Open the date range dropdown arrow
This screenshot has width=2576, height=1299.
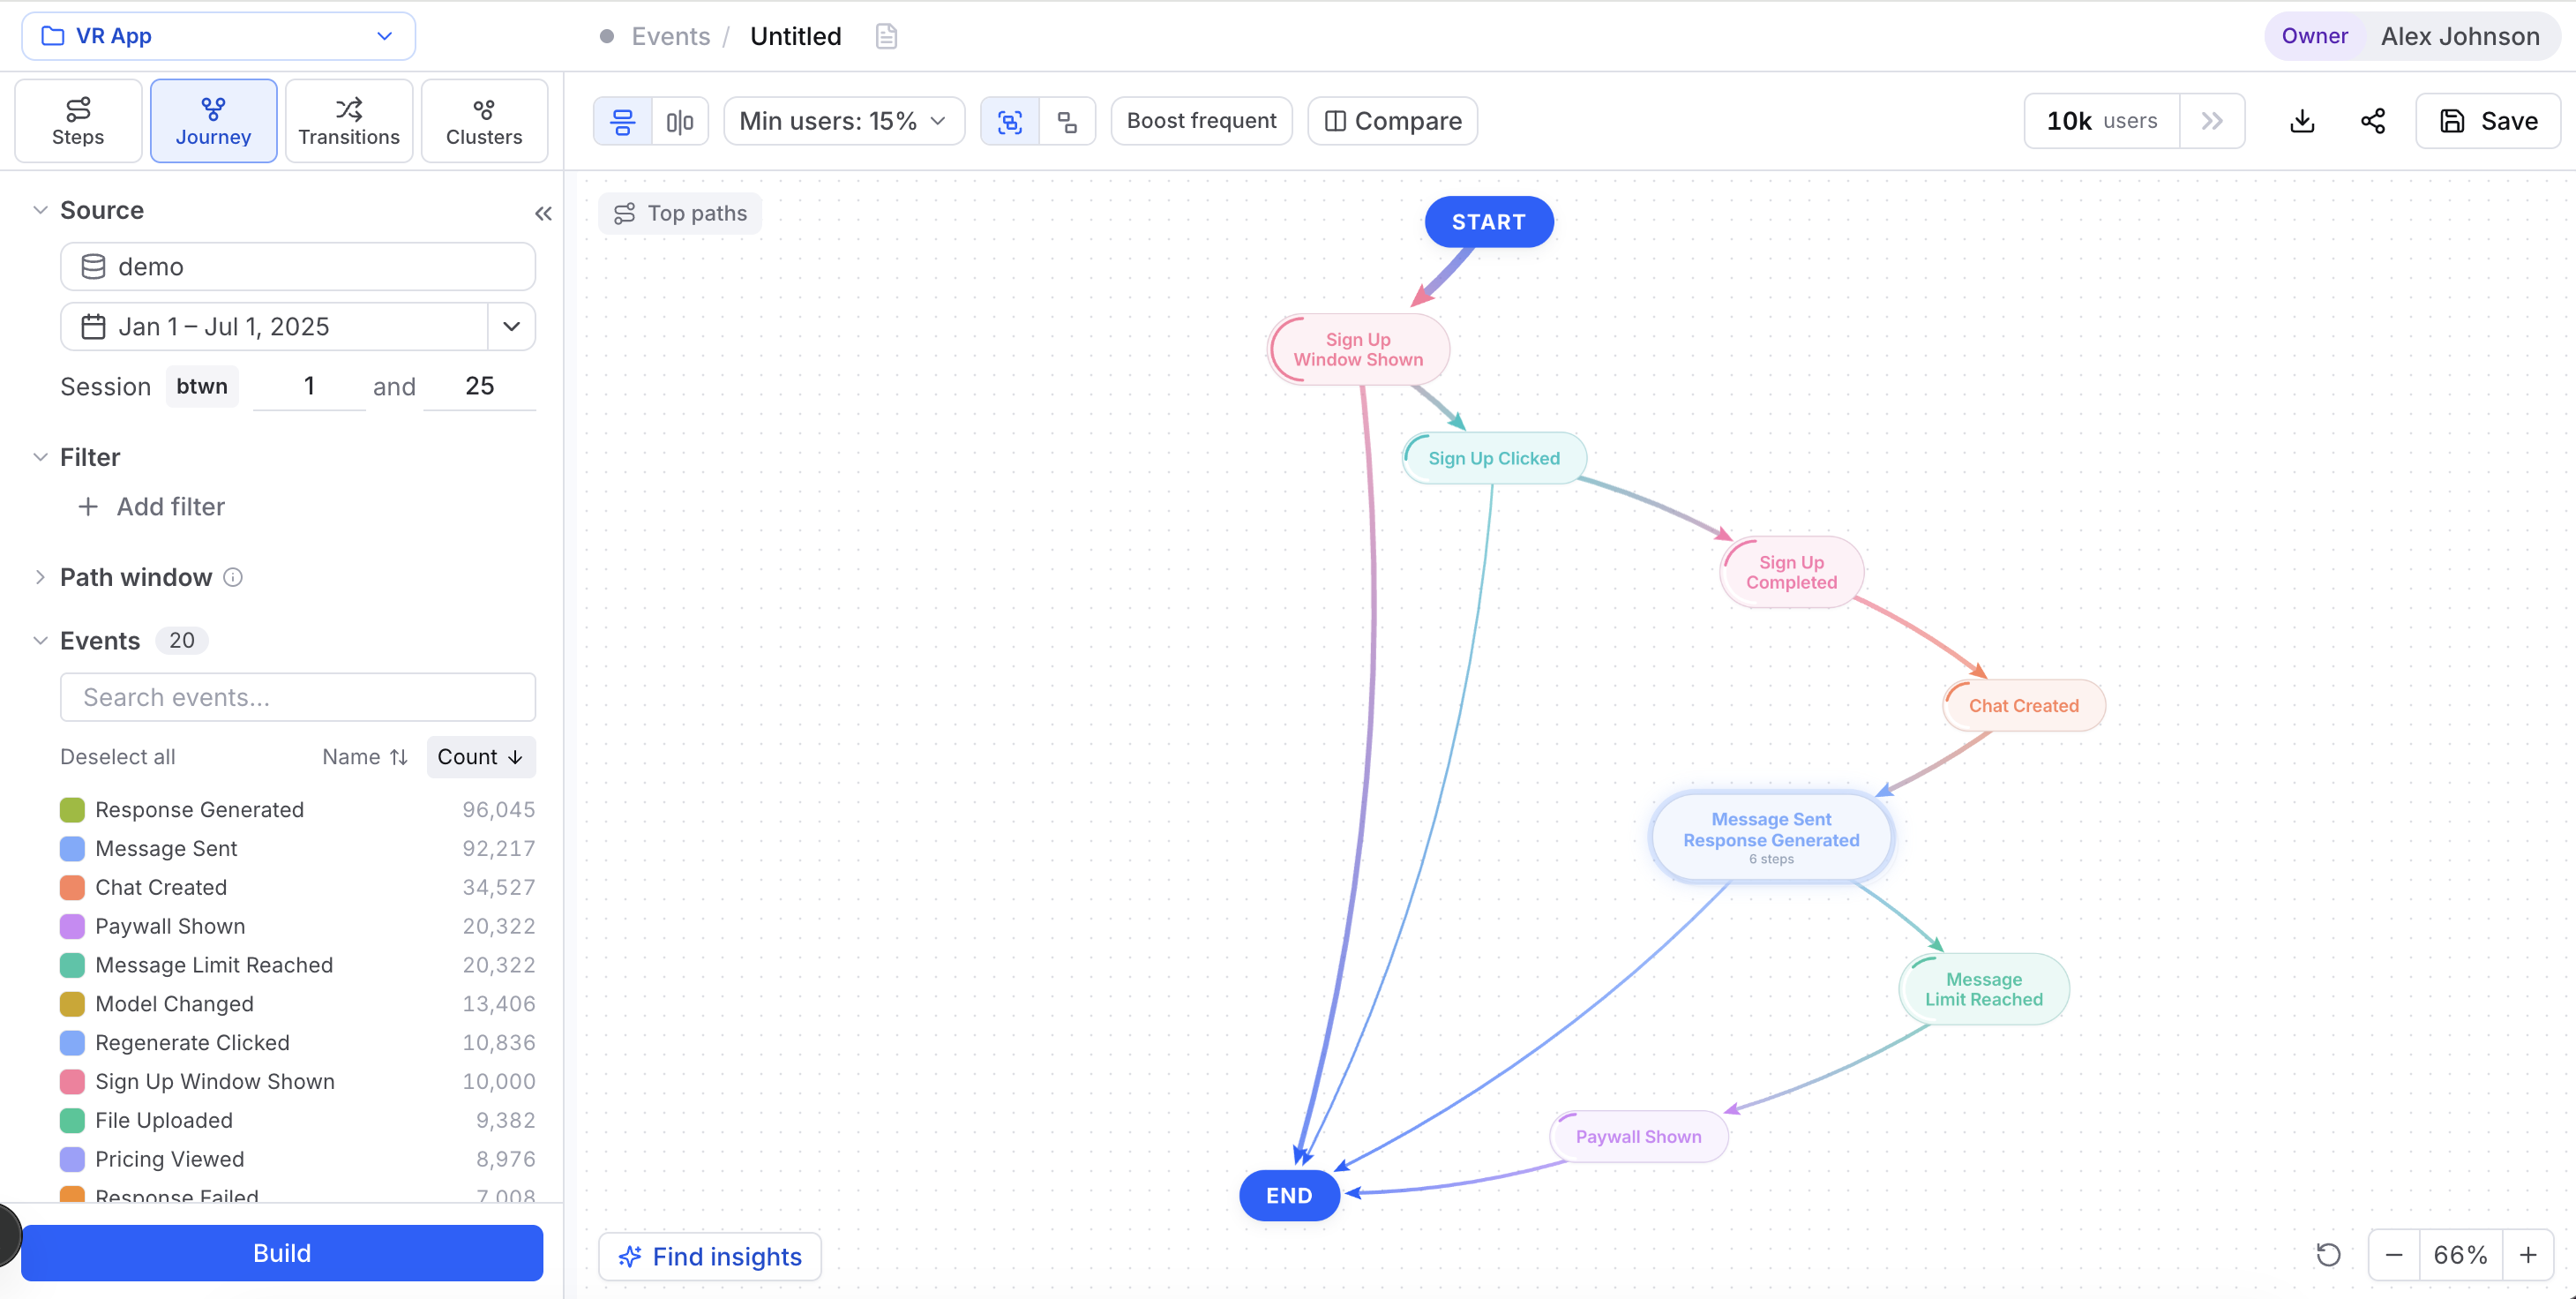click(511, 326)
